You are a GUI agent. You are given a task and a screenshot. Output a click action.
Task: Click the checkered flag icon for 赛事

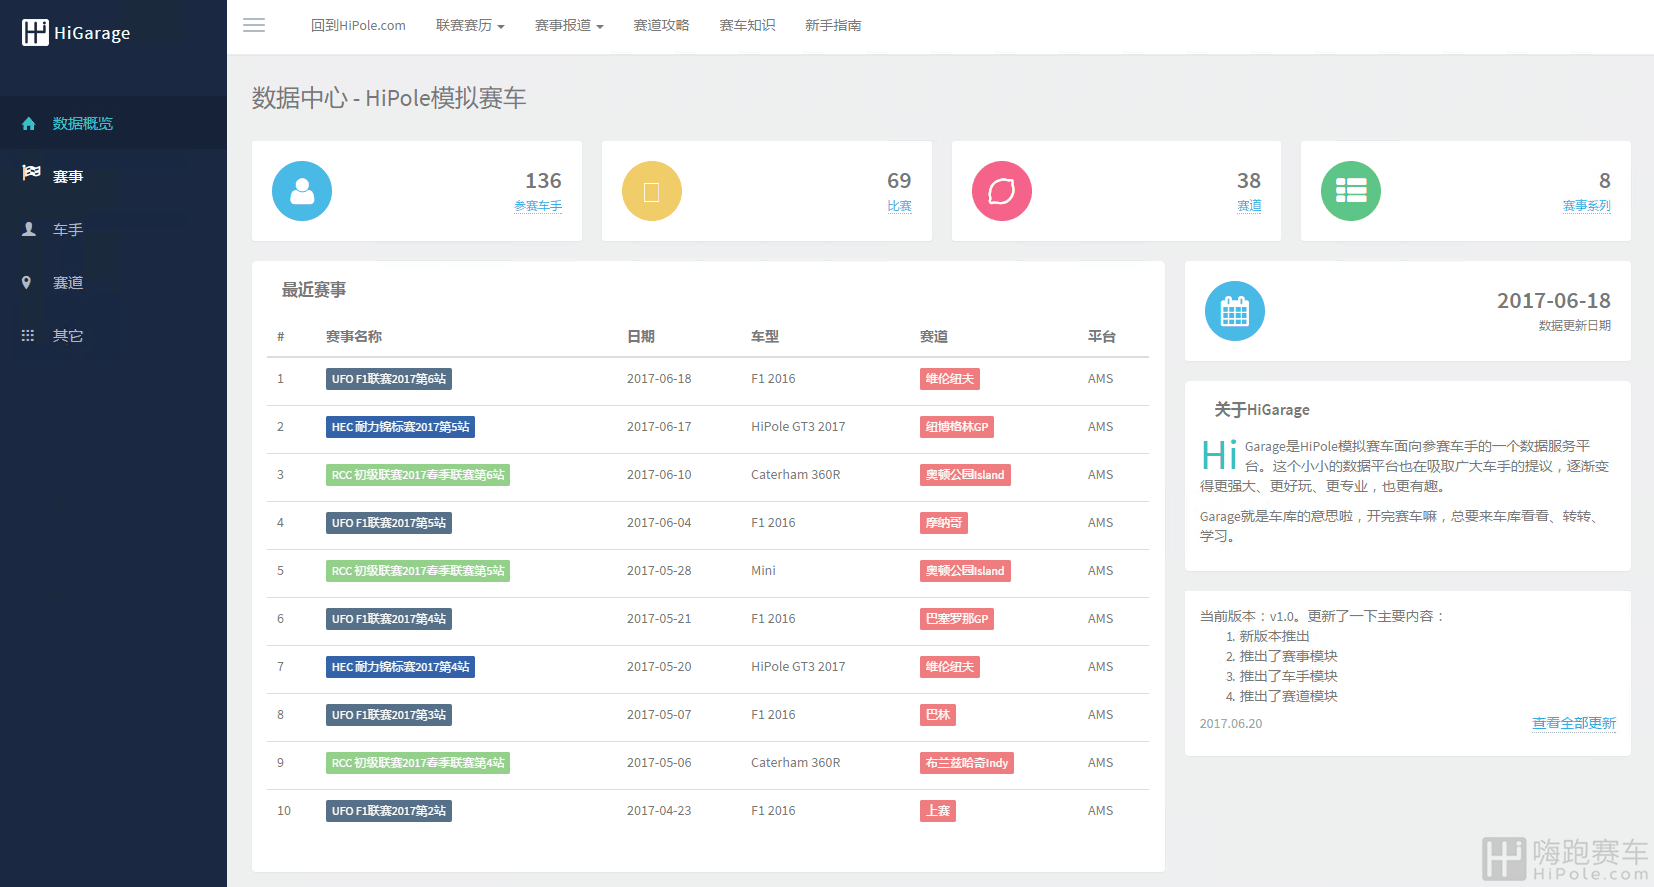31,172
